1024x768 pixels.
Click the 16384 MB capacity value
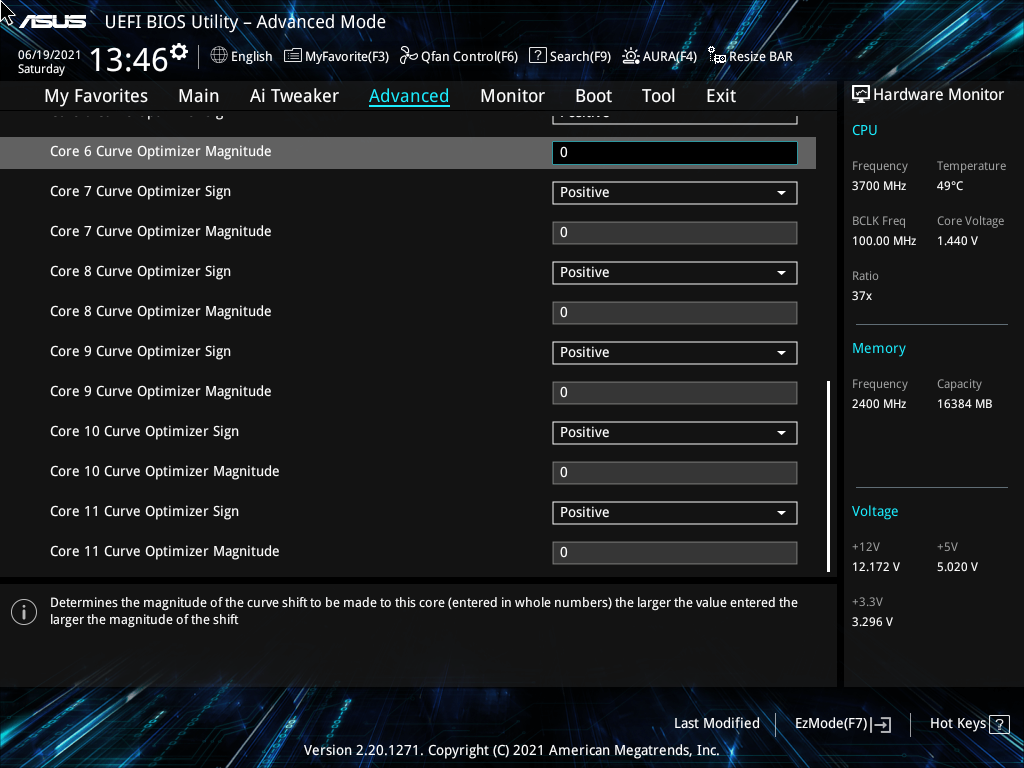click(x=965, y=404)
